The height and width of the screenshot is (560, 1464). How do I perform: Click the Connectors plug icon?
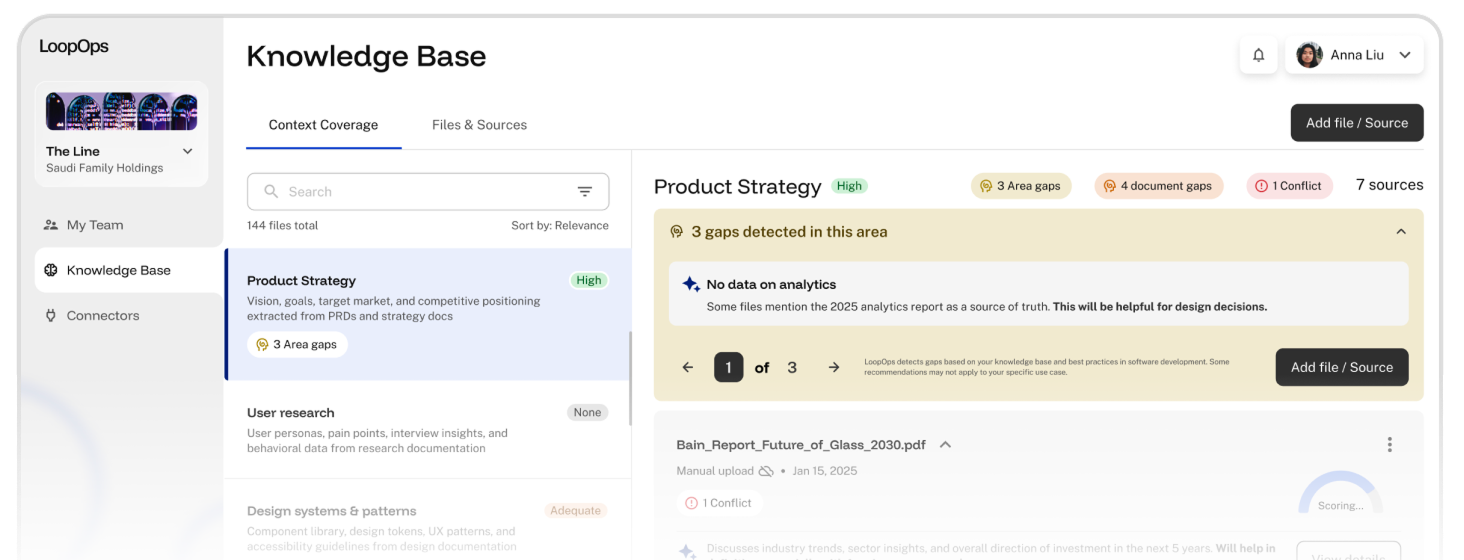point(51,316)
